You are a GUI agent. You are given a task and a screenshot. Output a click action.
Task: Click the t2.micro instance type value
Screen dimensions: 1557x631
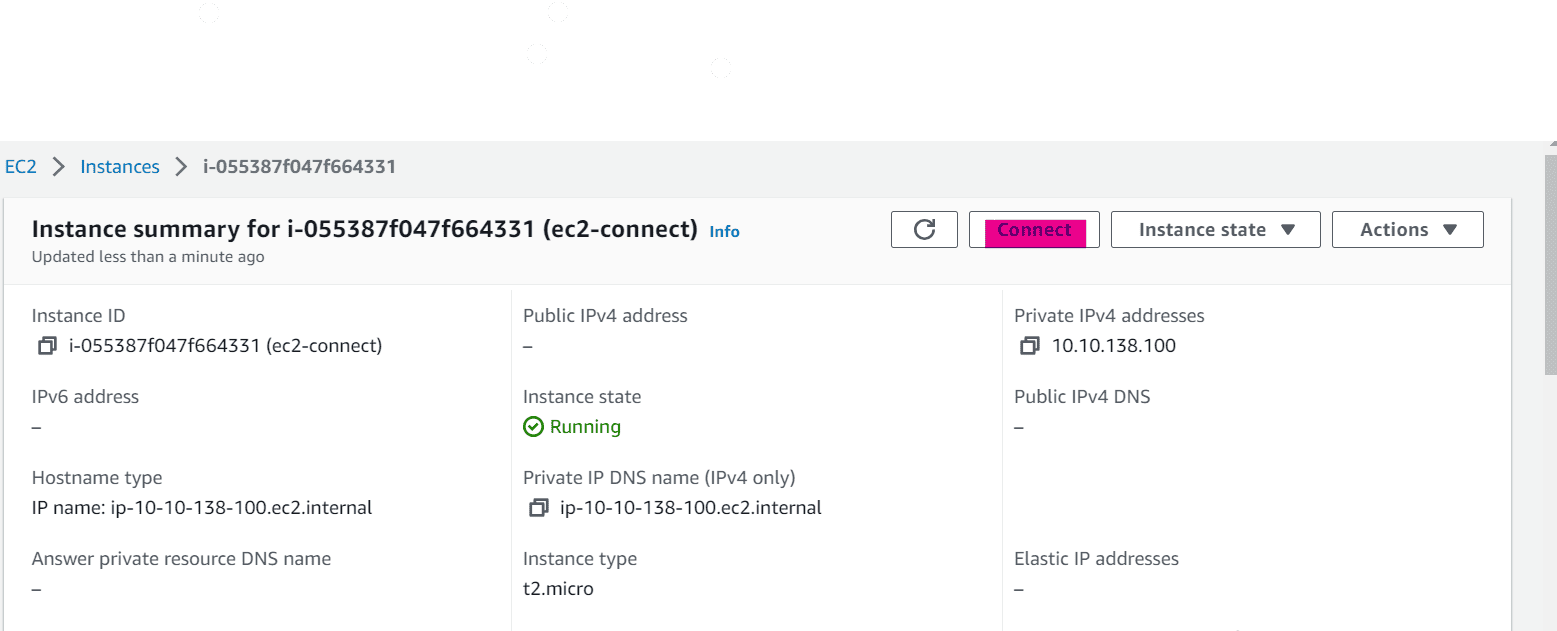558,589
